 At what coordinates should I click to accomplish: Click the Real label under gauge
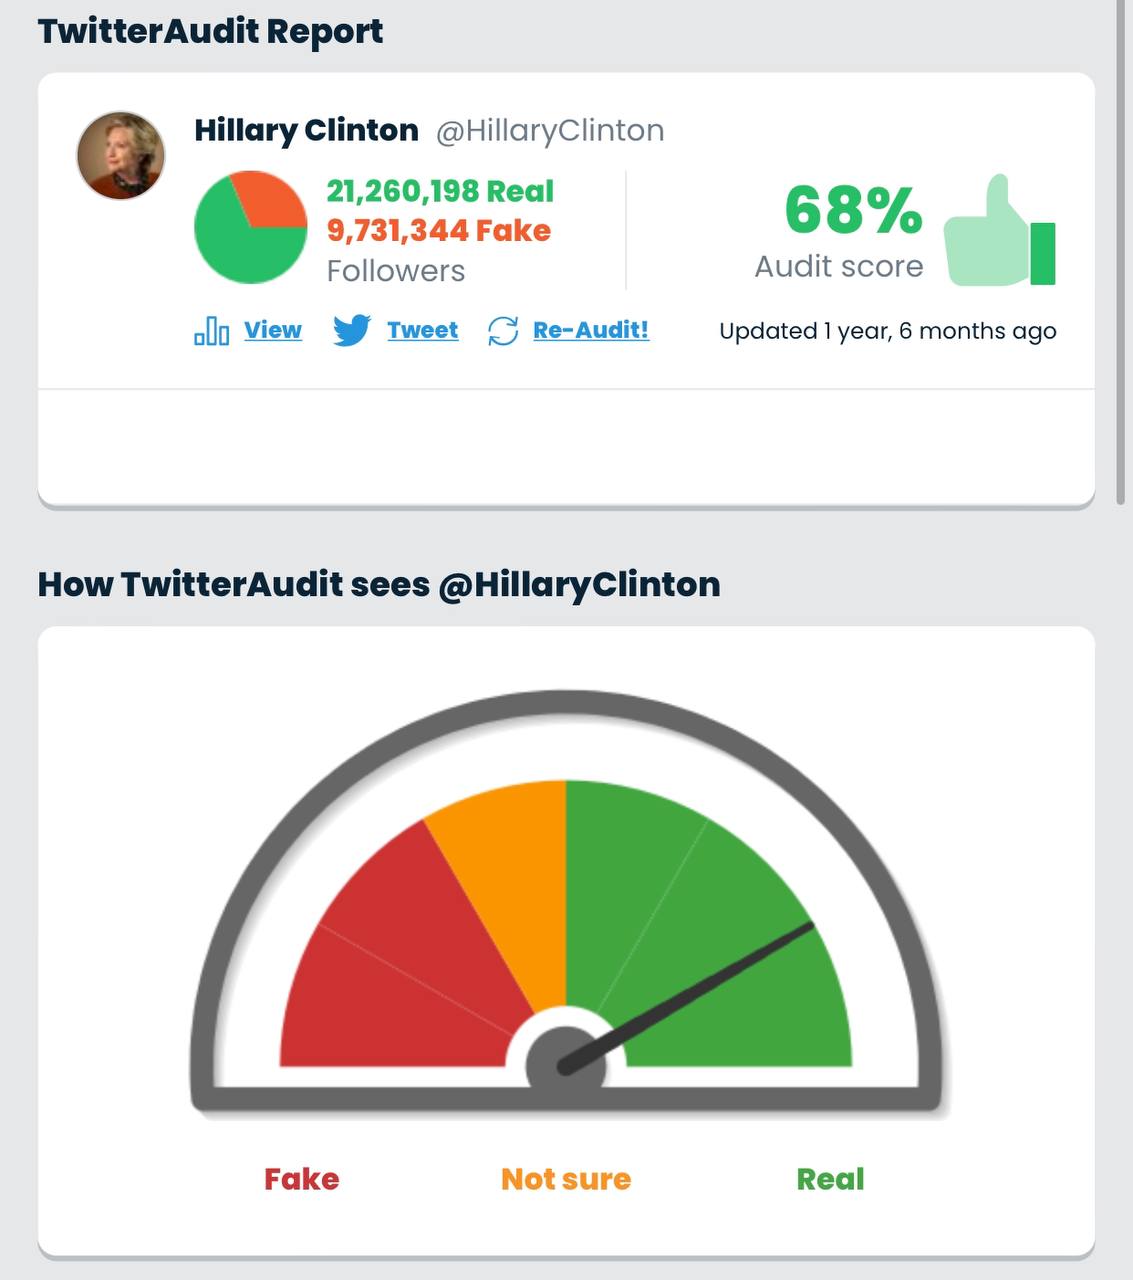click(x=830, y=1179)
